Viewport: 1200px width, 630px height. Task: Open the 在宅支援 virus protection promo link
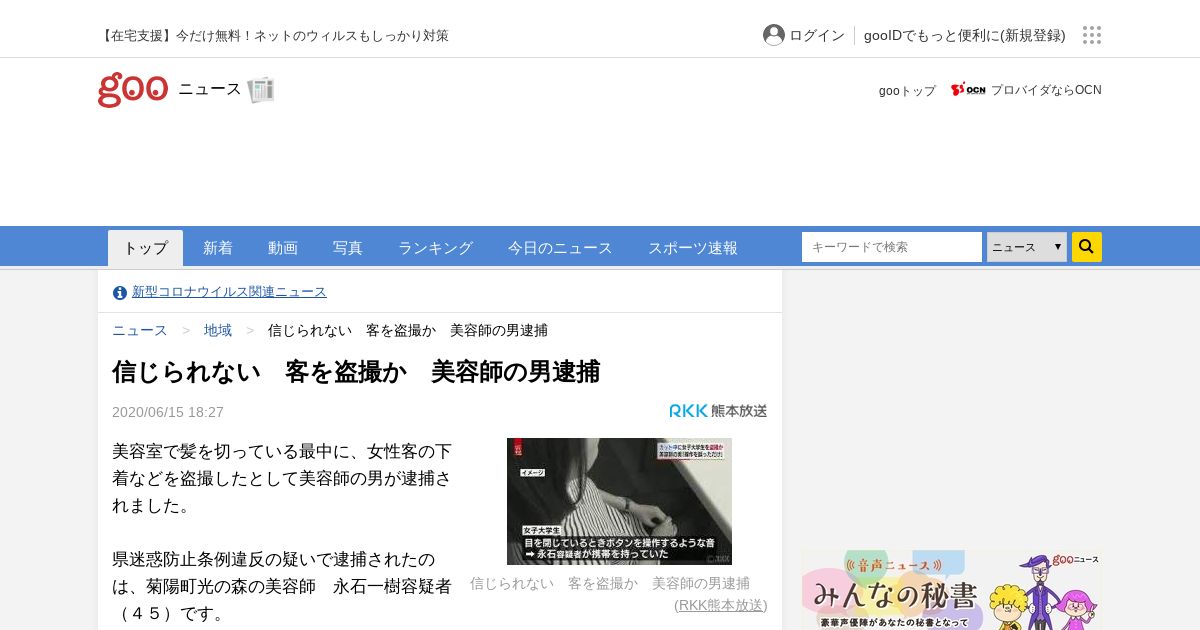273,35
